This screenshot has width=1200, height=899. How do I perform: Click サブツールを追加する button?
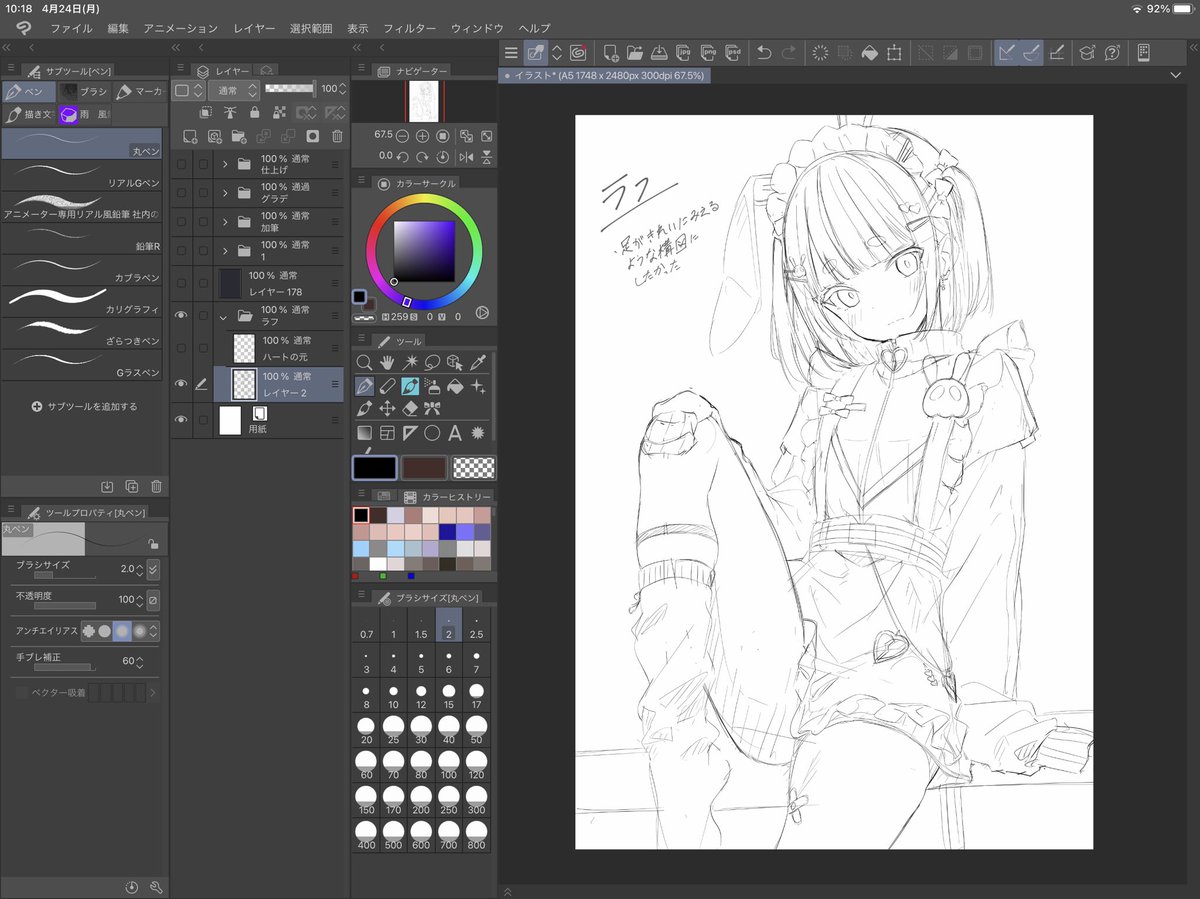coord(84,407)
